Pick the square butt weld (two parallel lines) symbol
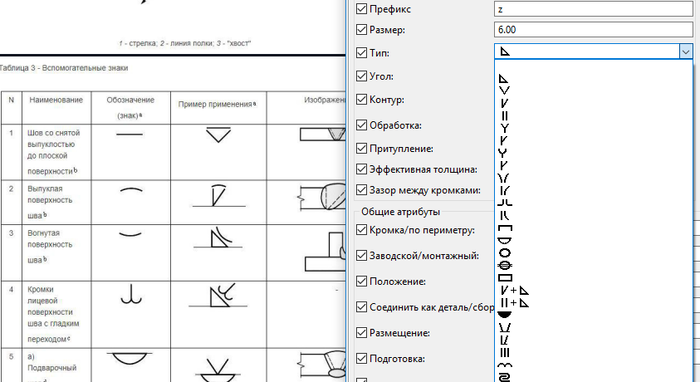 coord(504,116)
